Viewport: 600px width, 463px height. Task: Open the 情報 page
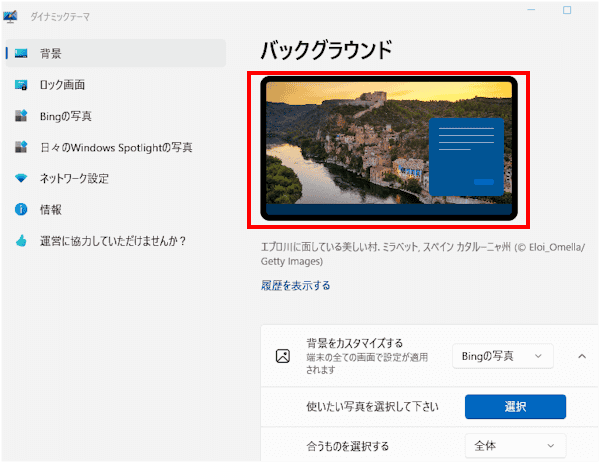(116, 210)
